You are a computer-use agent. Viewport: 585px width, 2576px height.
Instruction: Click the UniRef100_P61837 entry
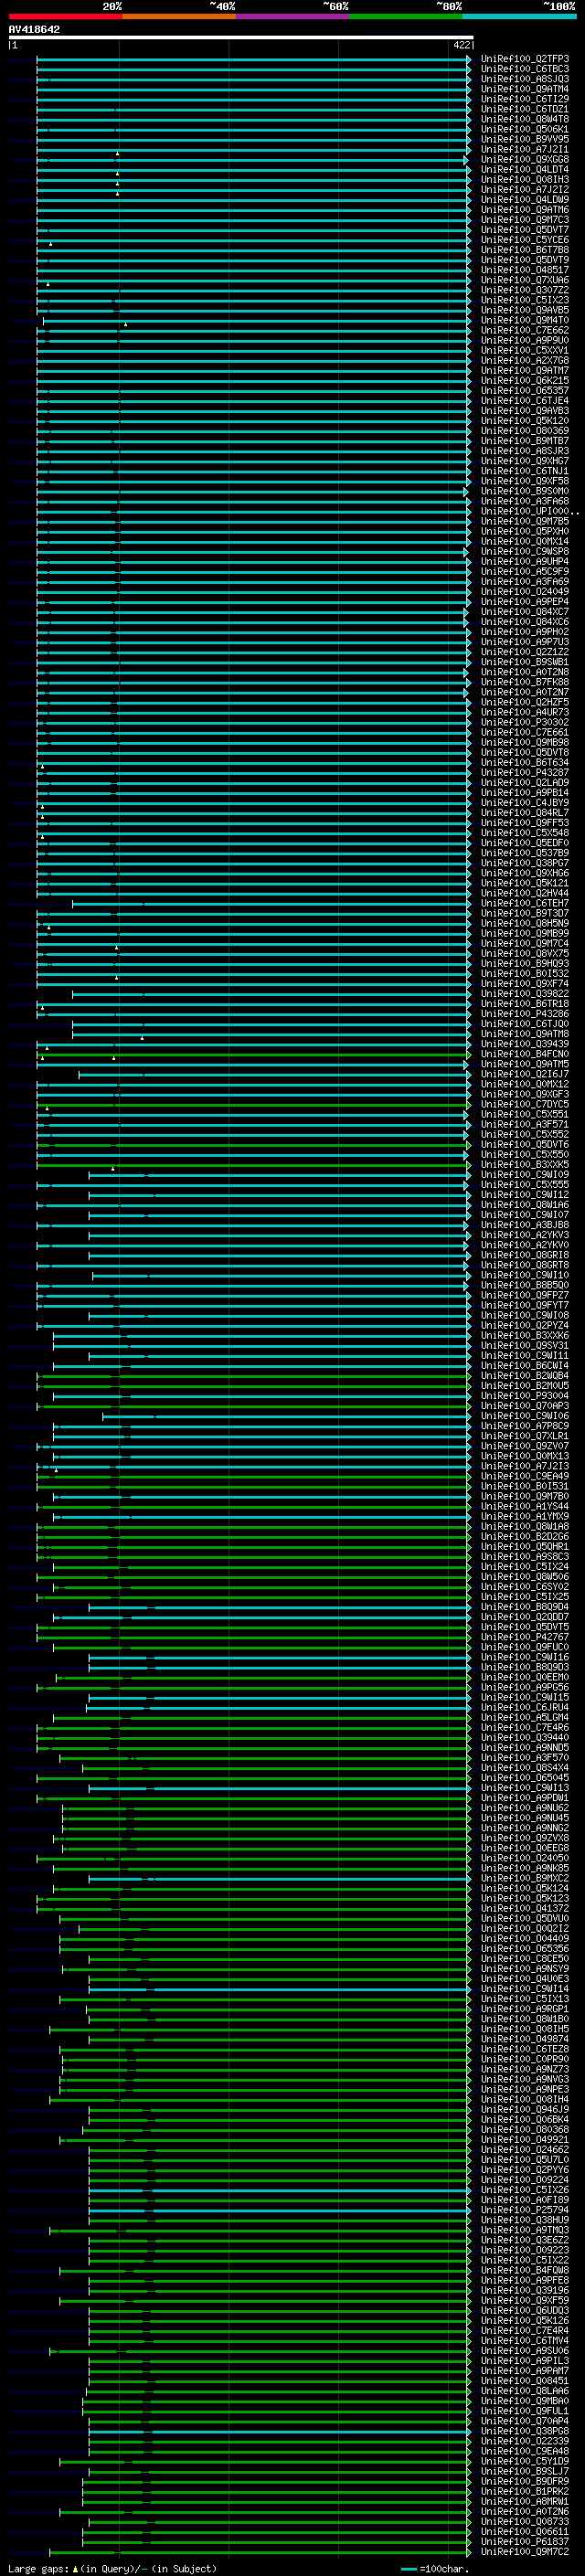point(525,2542)
